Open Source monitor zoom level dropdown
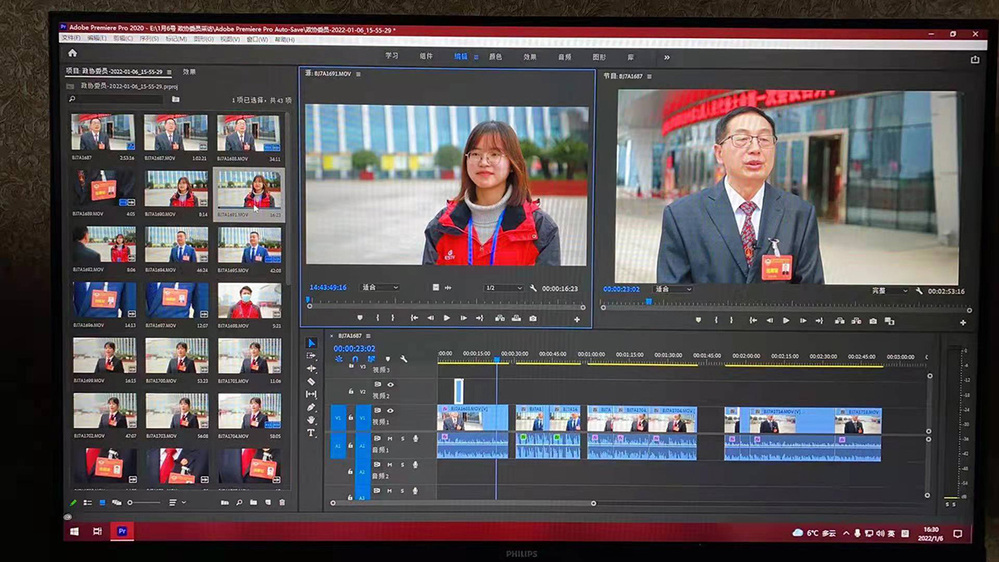The width and height of the screenshot is (999, 562). 381,288
